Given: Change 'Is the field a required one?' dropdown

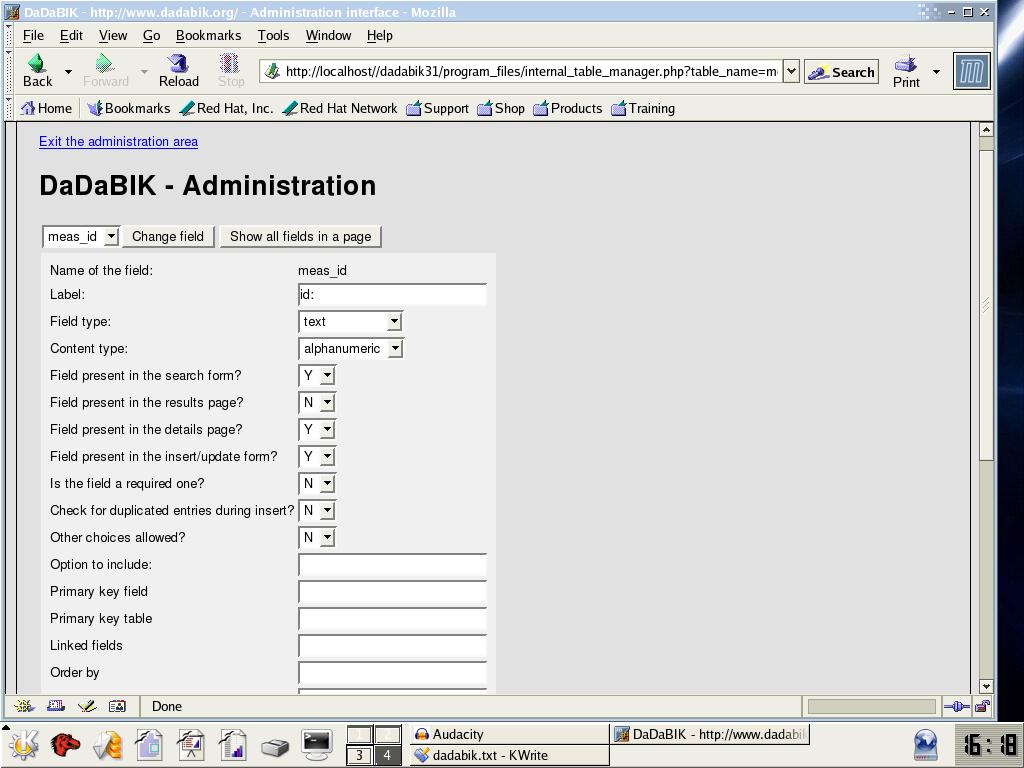Looking at the screenshot, I should [x=317, y=483].
